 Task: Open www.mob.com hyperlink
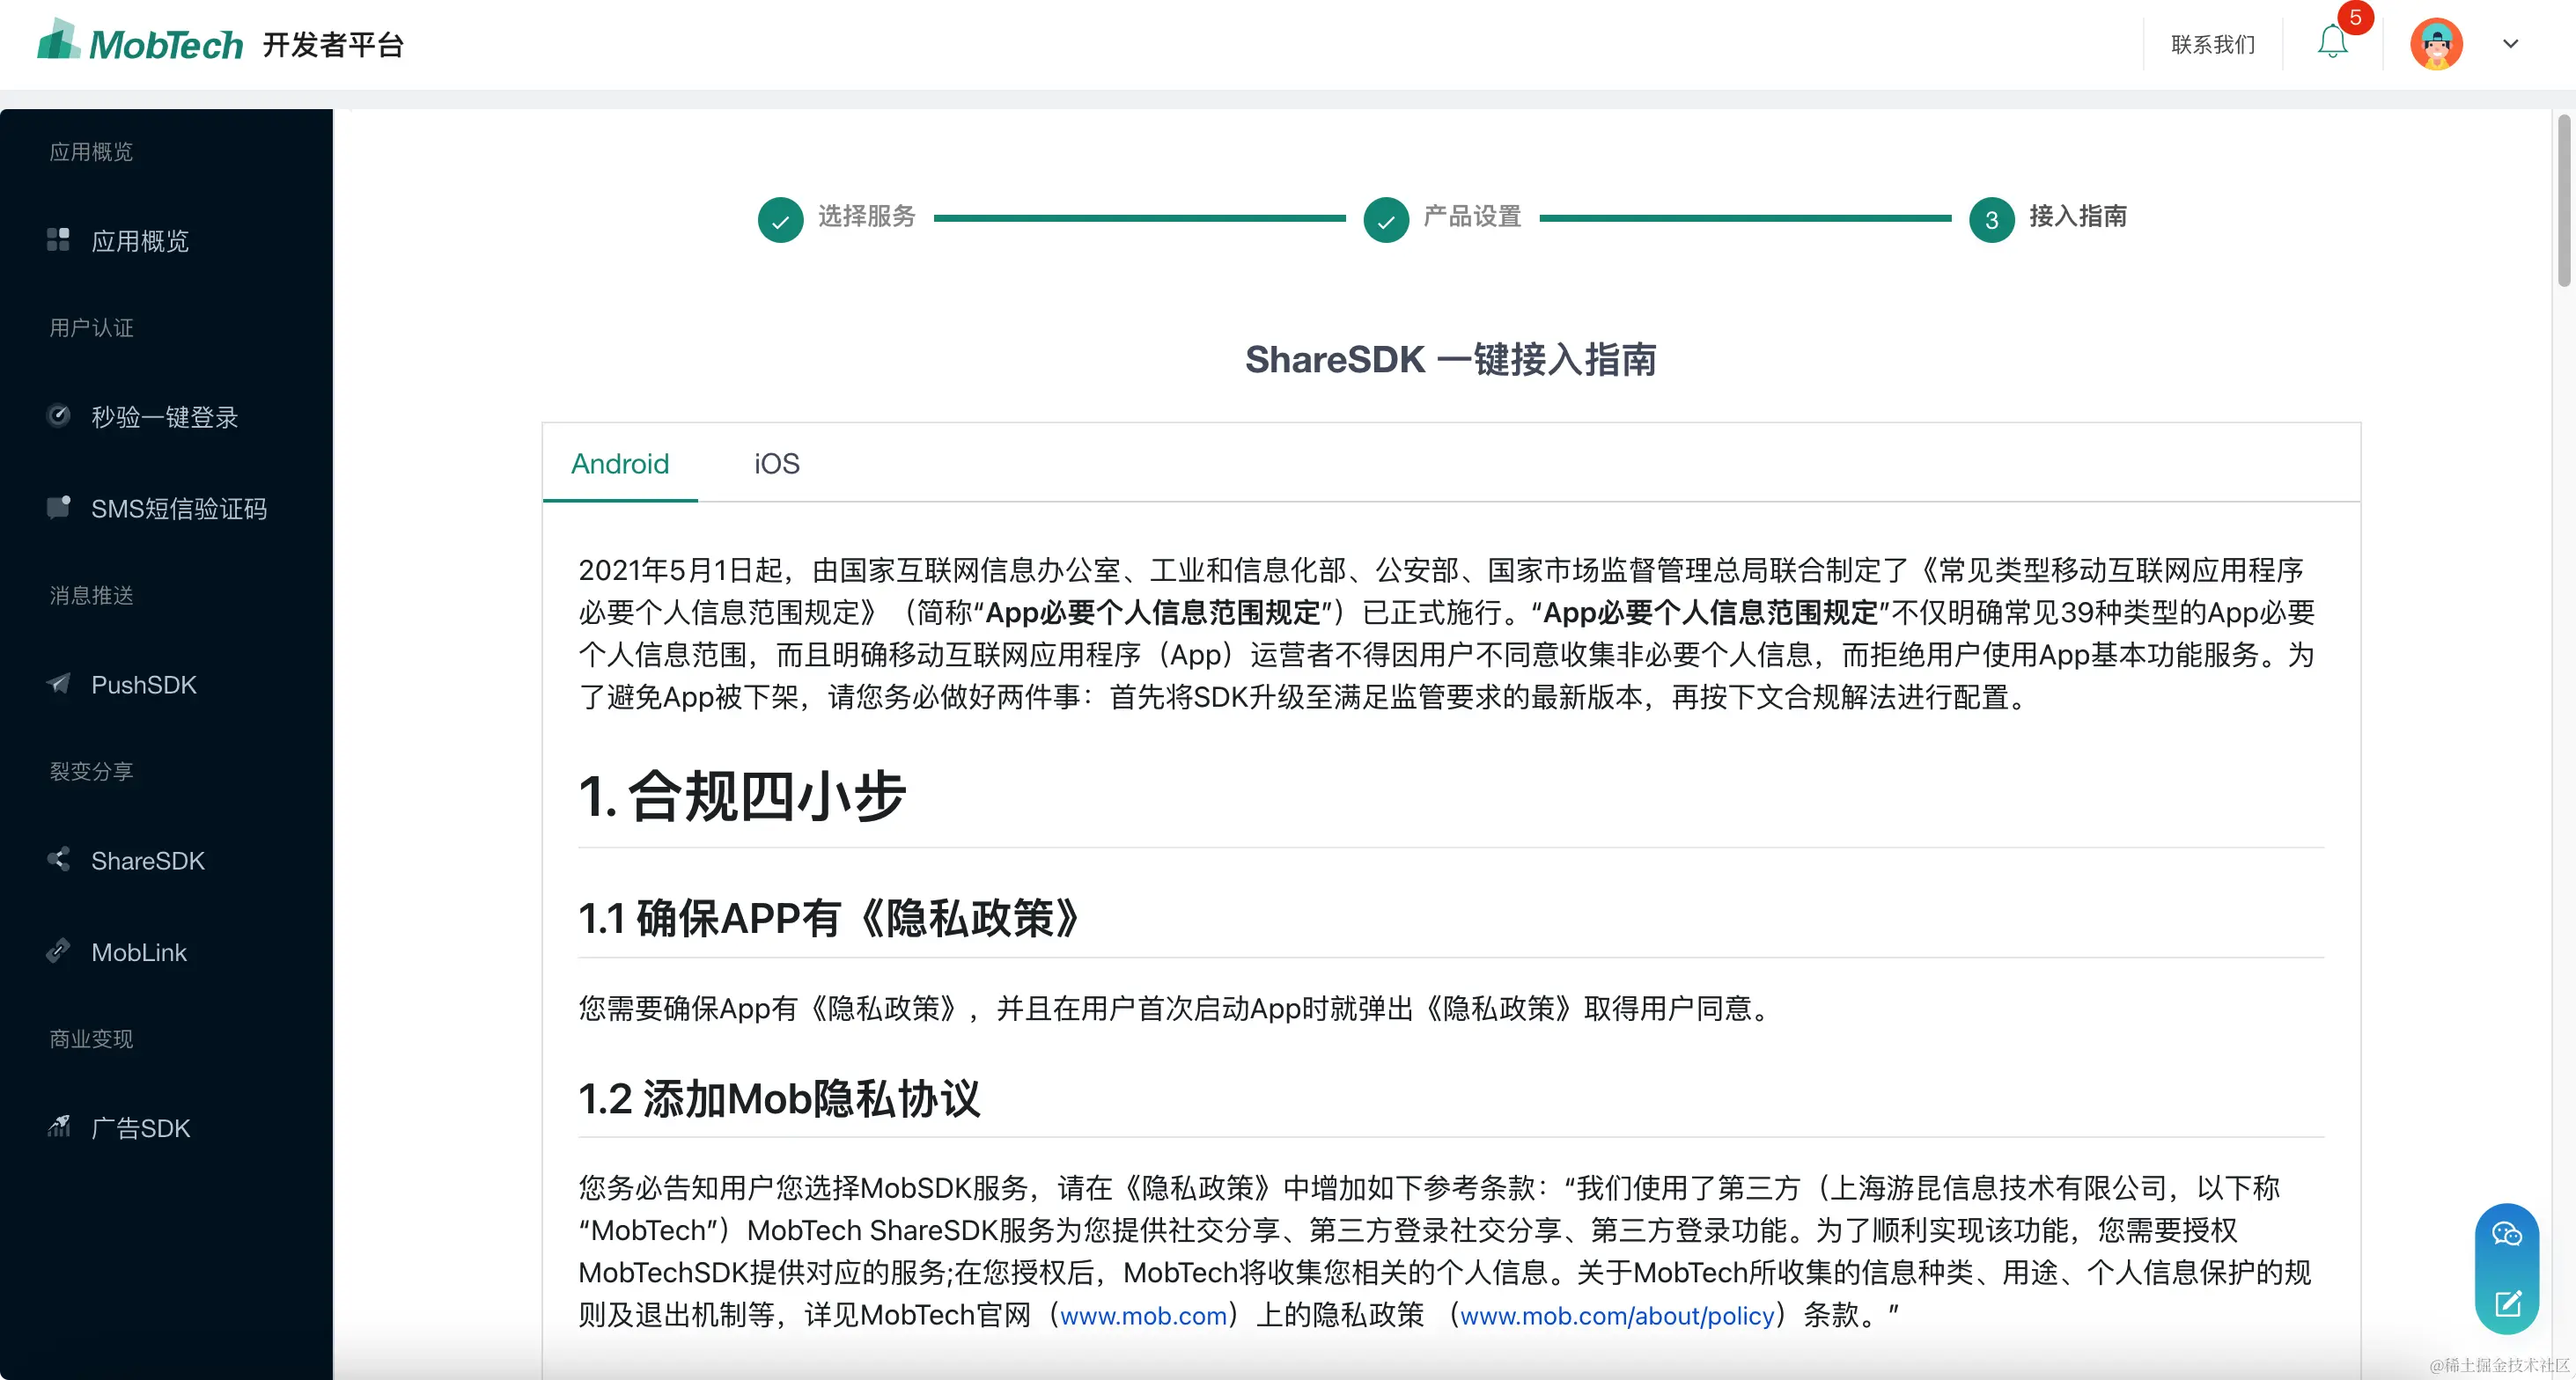click(1143, 1315)
